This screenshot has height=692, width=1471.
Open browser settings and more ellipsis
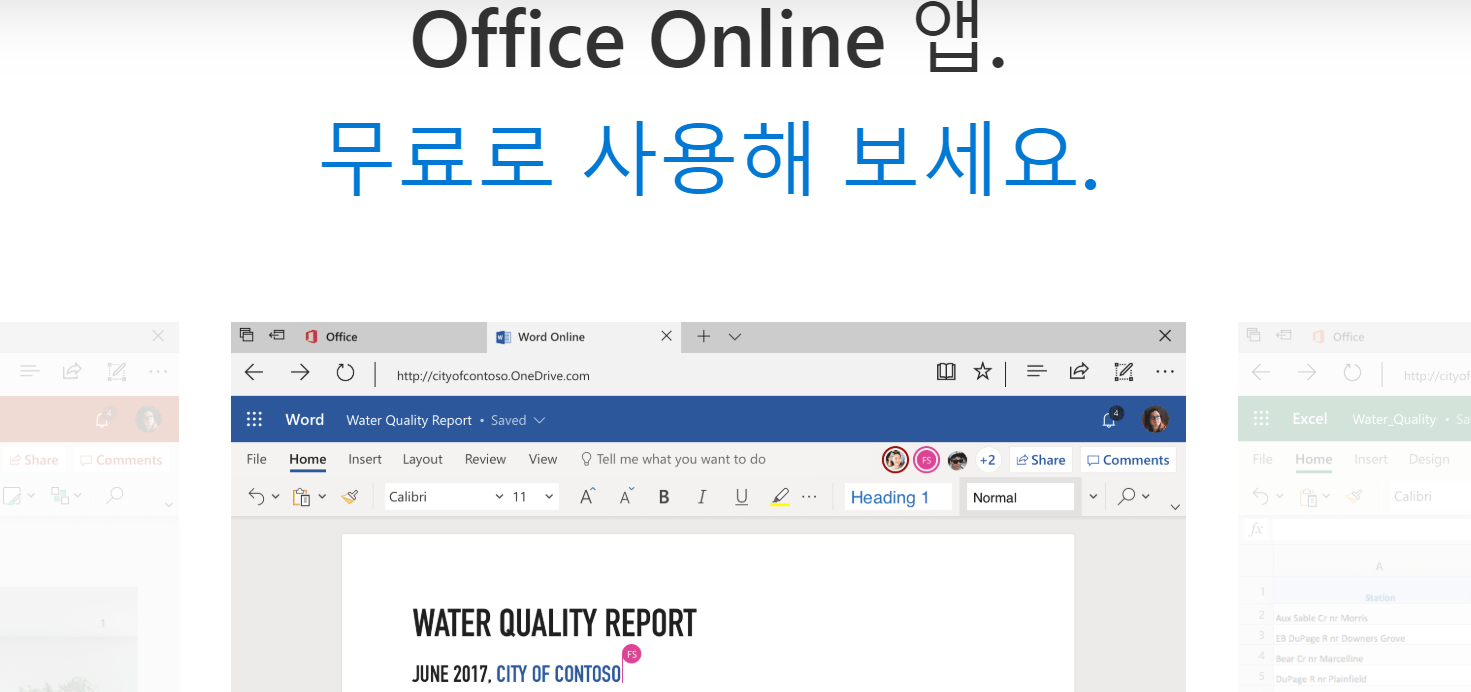pos(1164,372)
